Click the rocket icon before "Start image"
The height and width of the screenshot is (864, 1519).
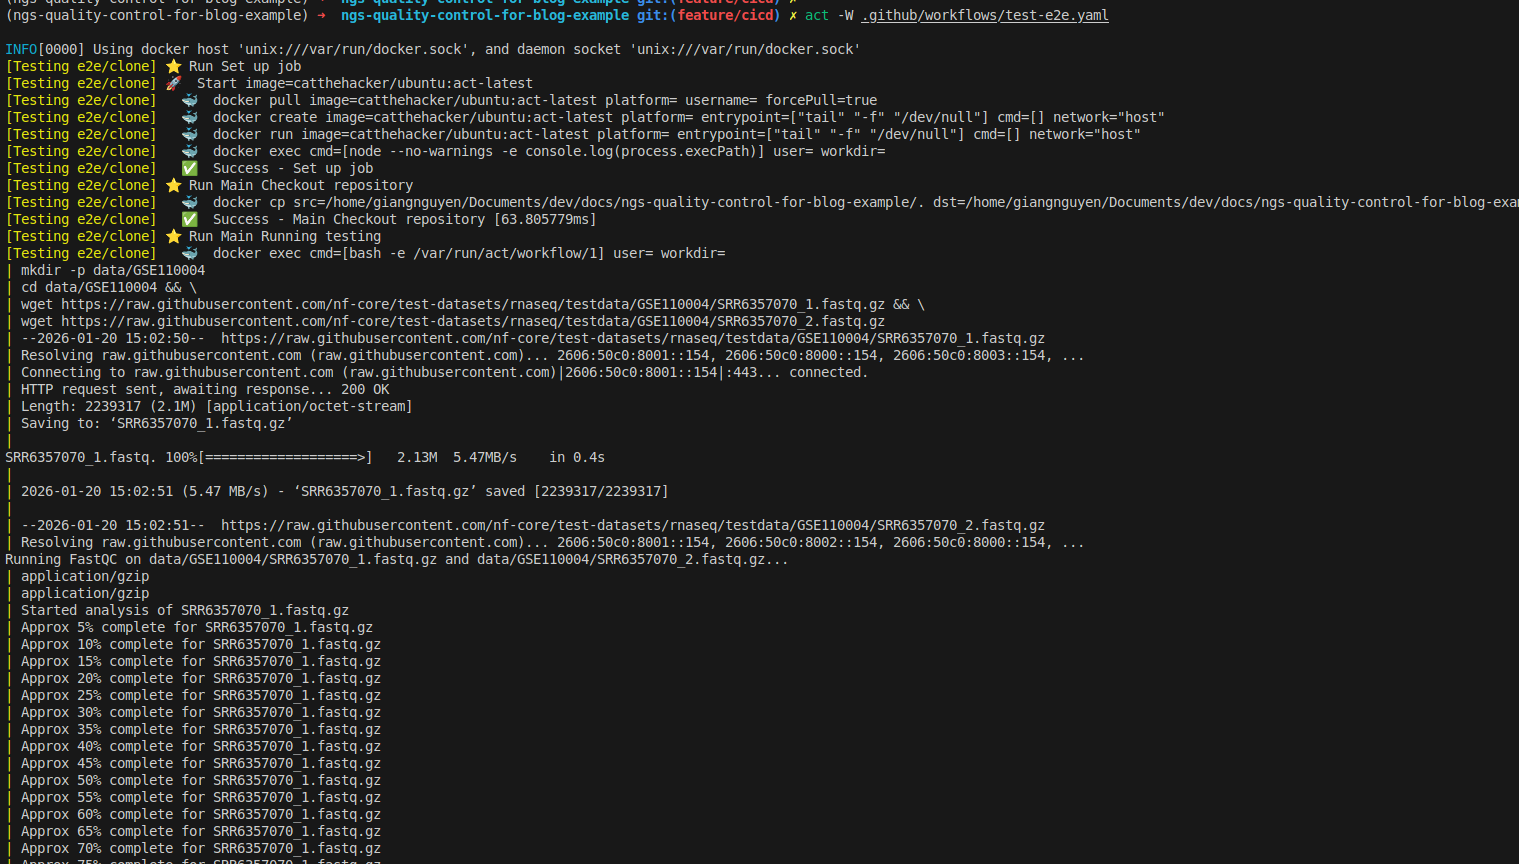[173, 83]
